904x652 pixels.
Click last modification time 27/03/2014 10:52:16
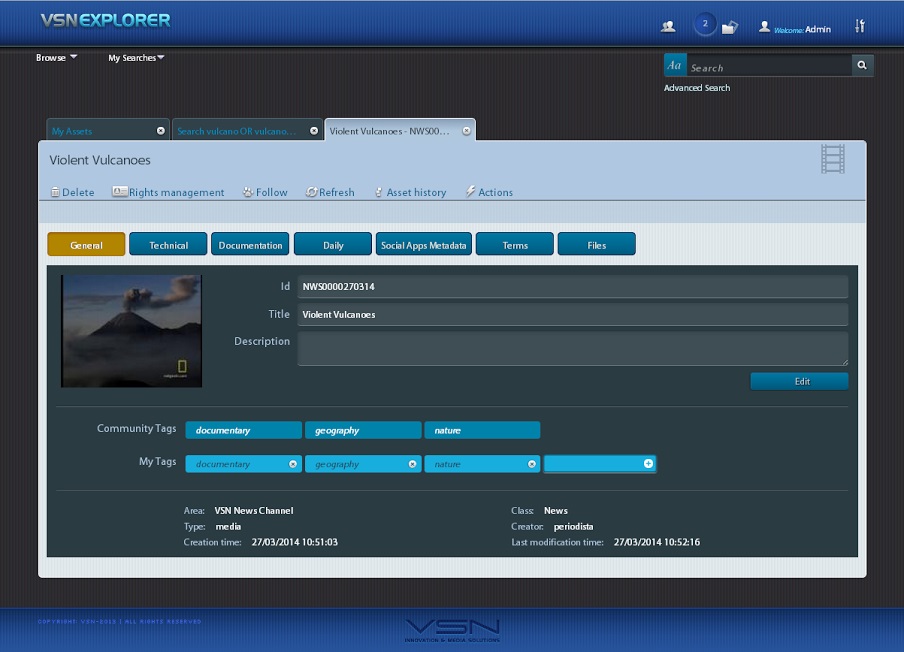coord(657,542)
